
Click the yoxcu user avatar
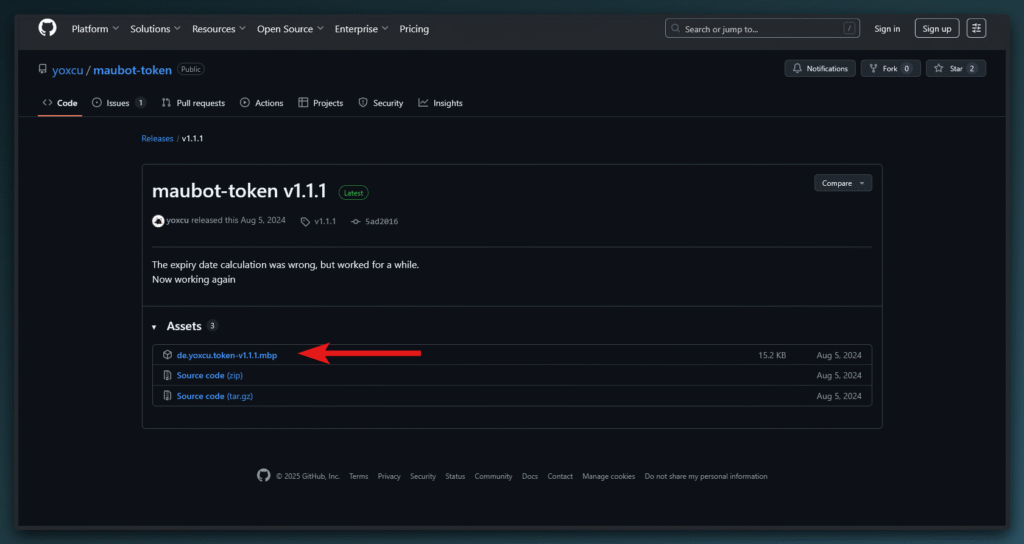tap(158, 221)
